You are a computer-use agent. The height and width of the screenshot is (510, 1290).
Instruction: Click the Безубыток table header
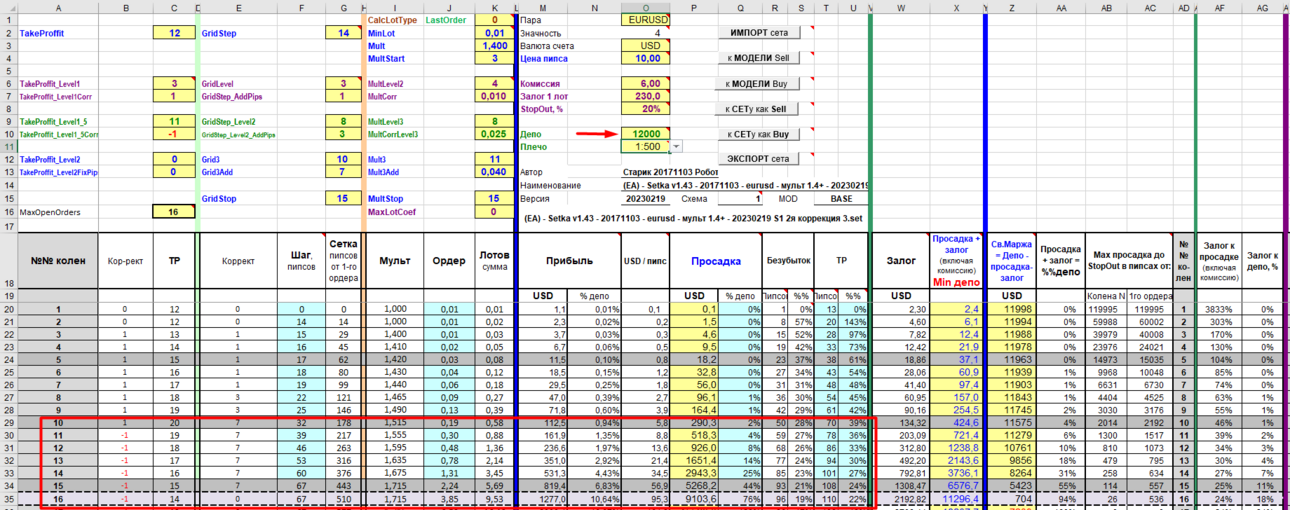790,260
